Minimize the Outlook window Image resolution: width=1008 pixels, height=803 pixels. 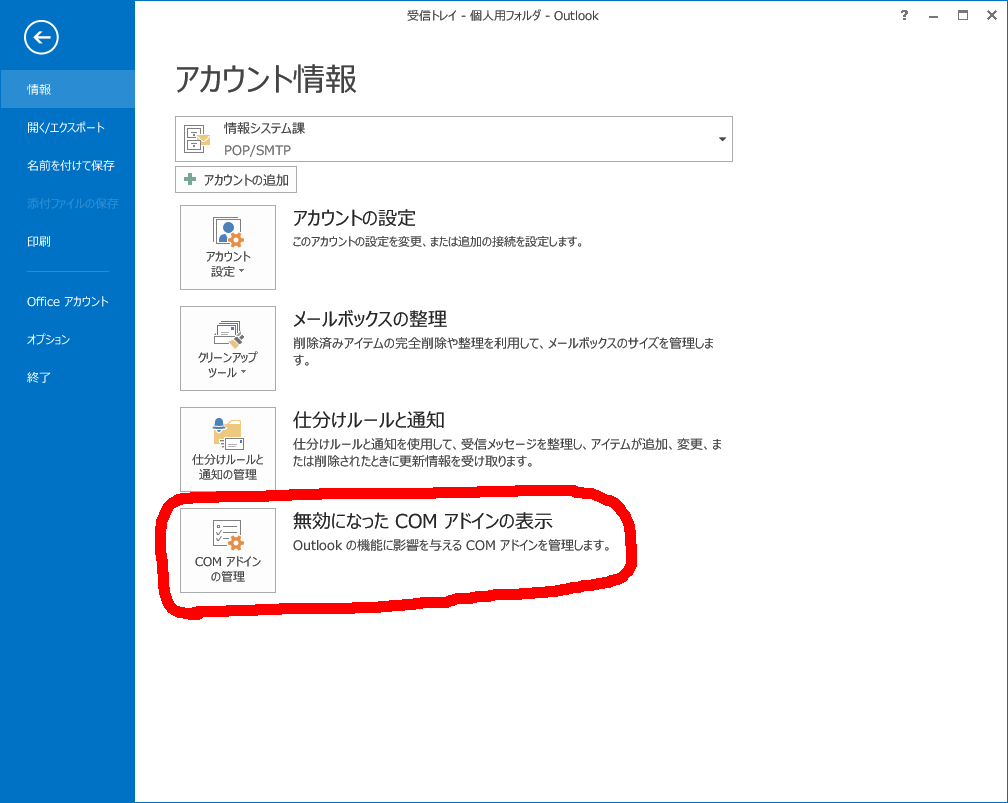pos(933,15)
